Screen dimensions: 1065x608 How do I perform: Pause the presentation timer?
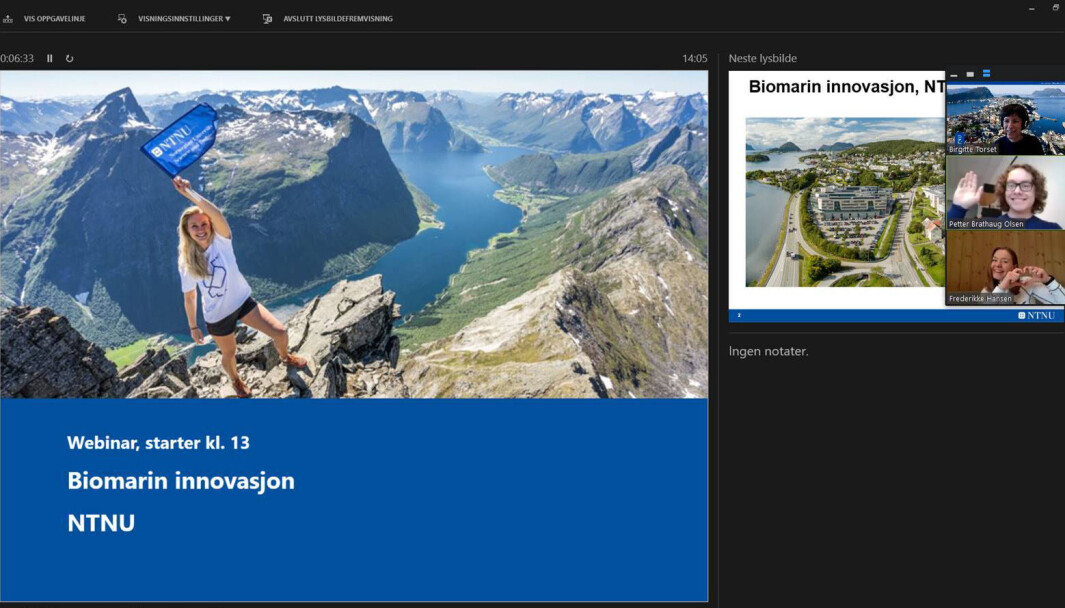[50, 58]
